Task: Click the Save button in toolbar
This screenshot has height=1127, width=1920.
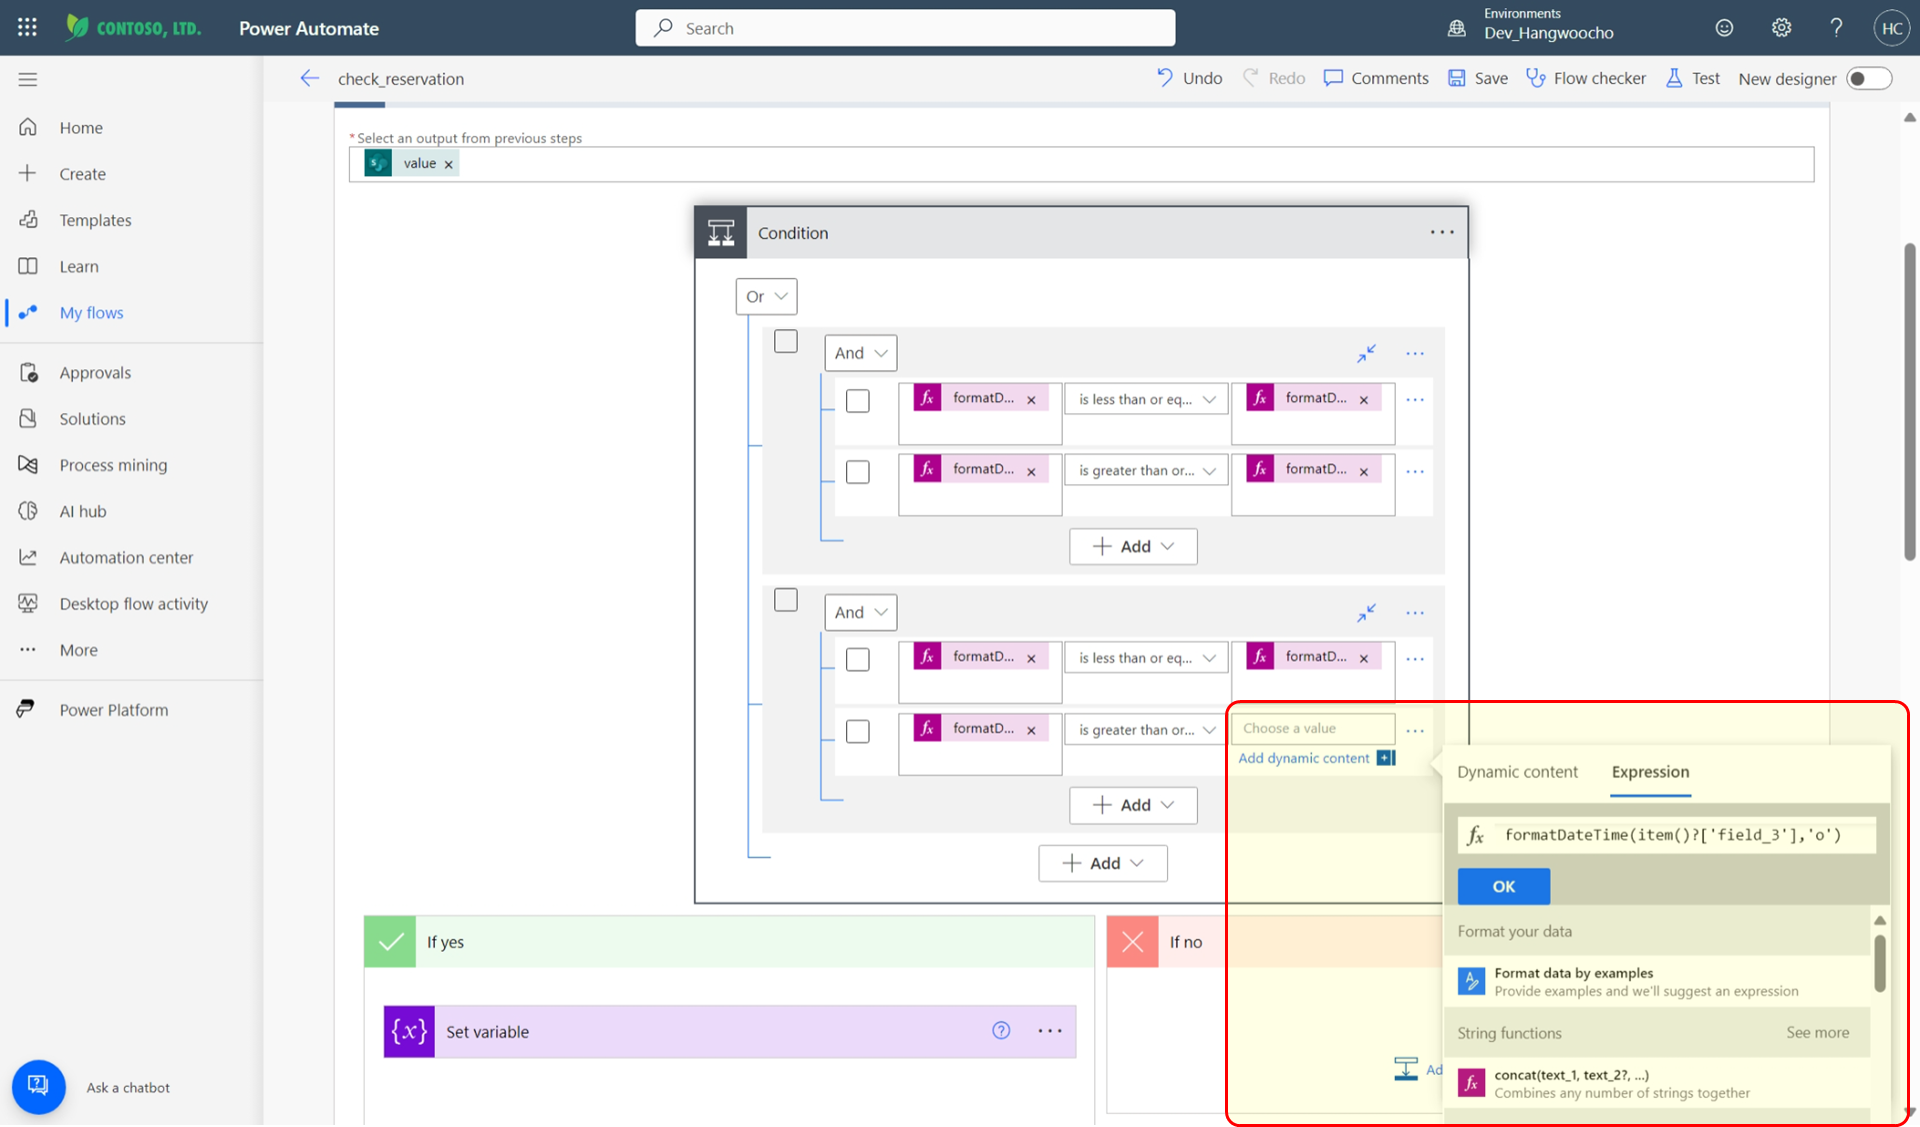Action: [1478, 78]
